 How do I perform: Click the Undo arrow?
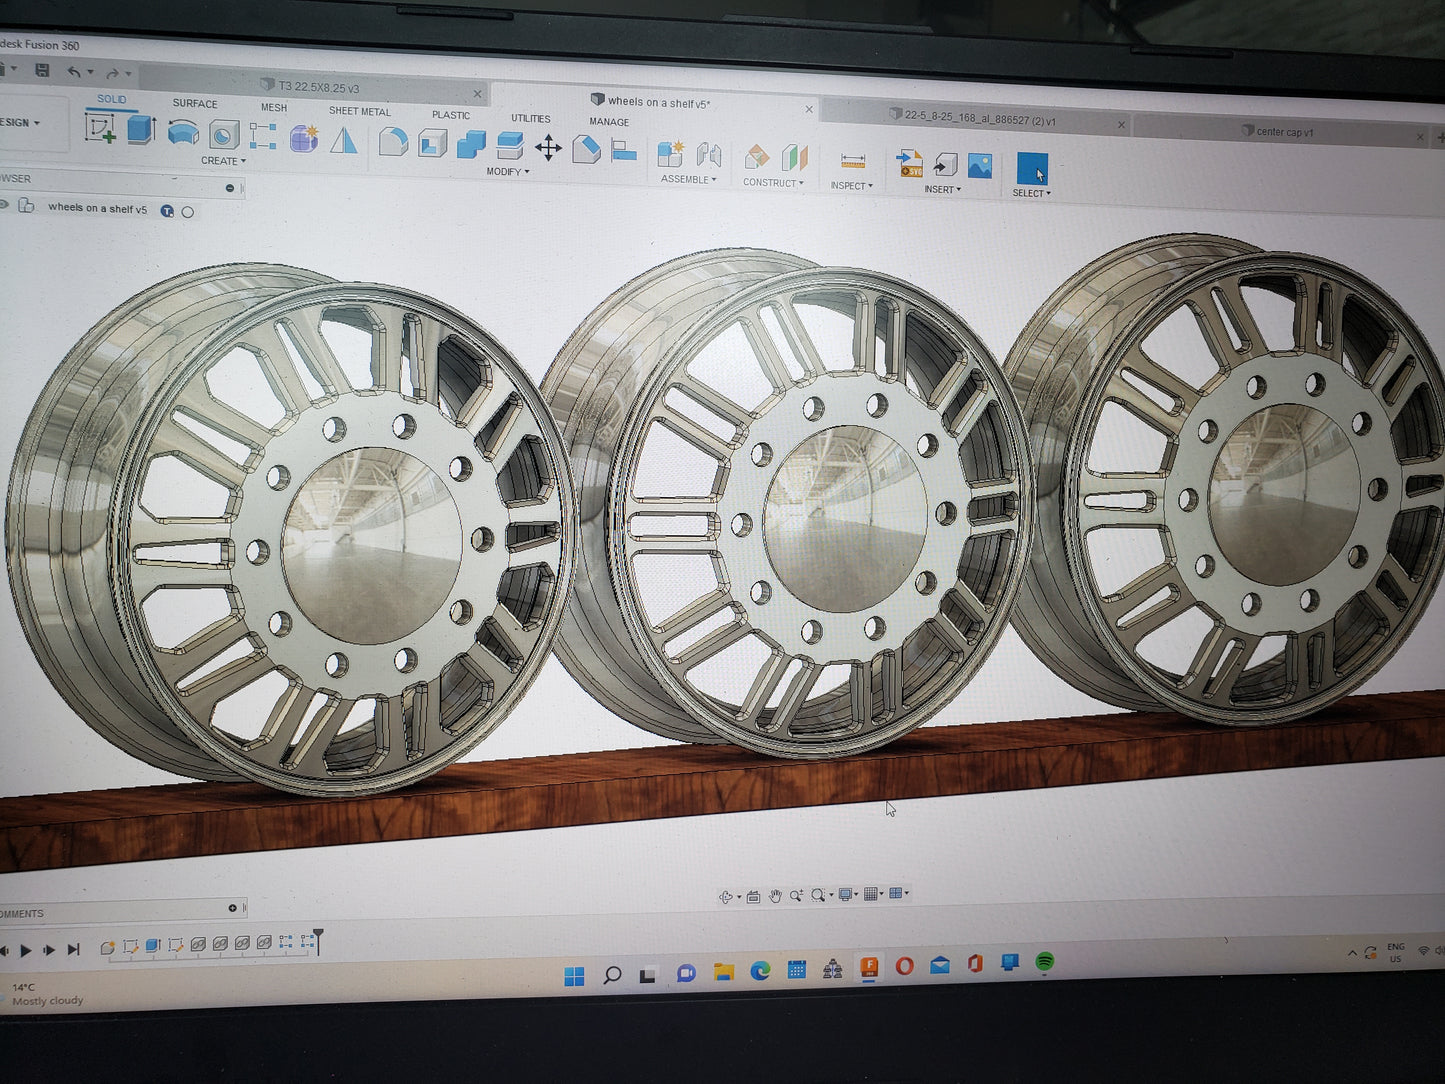coord(74,71)
